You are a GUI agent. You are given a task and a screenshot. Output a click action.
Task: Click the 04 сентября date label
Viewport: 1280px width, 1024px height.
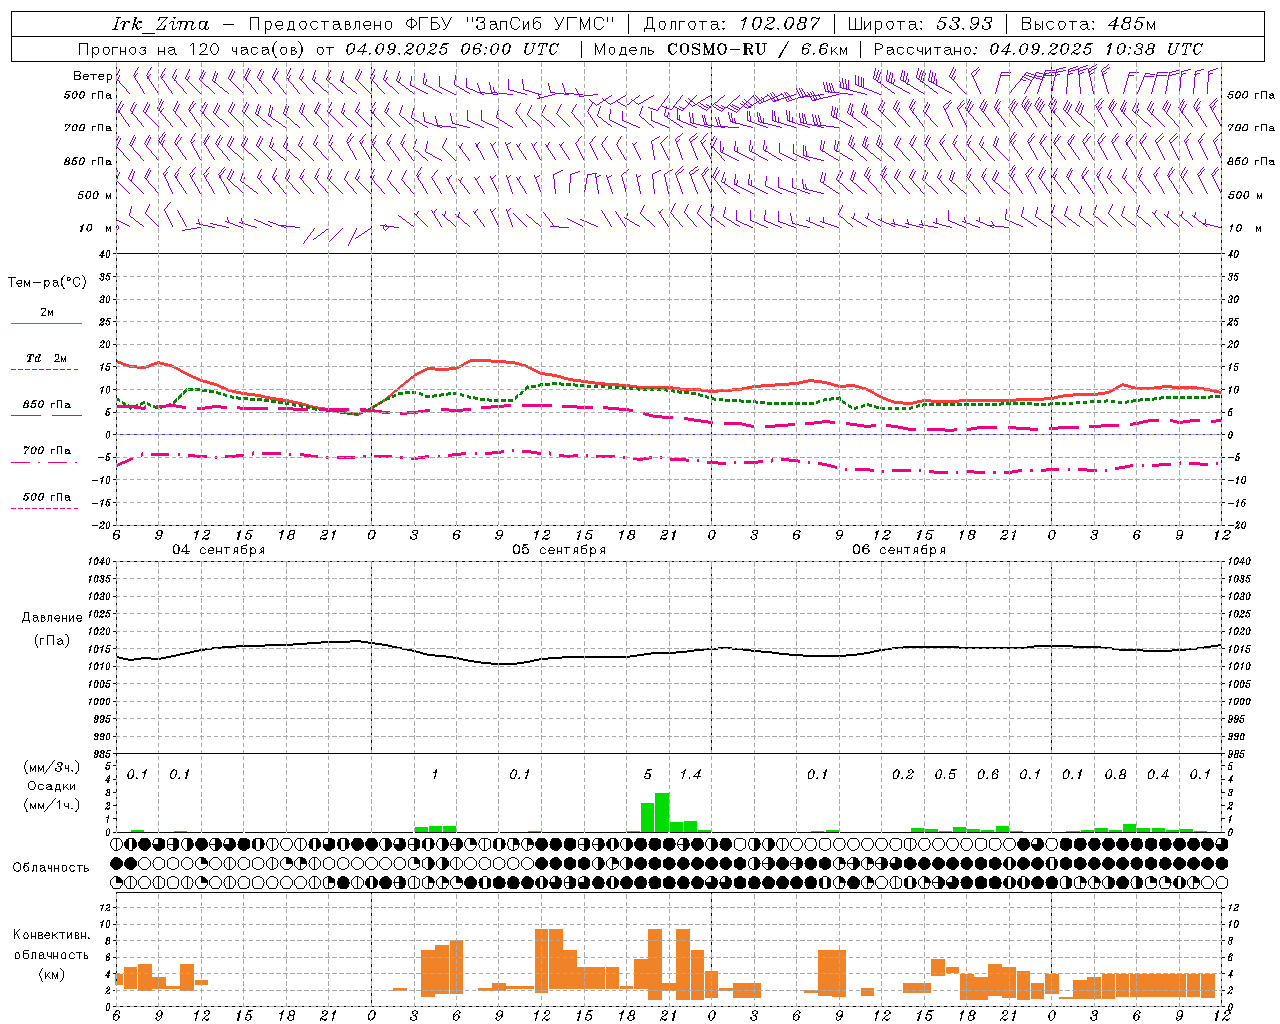pos(219,550)
